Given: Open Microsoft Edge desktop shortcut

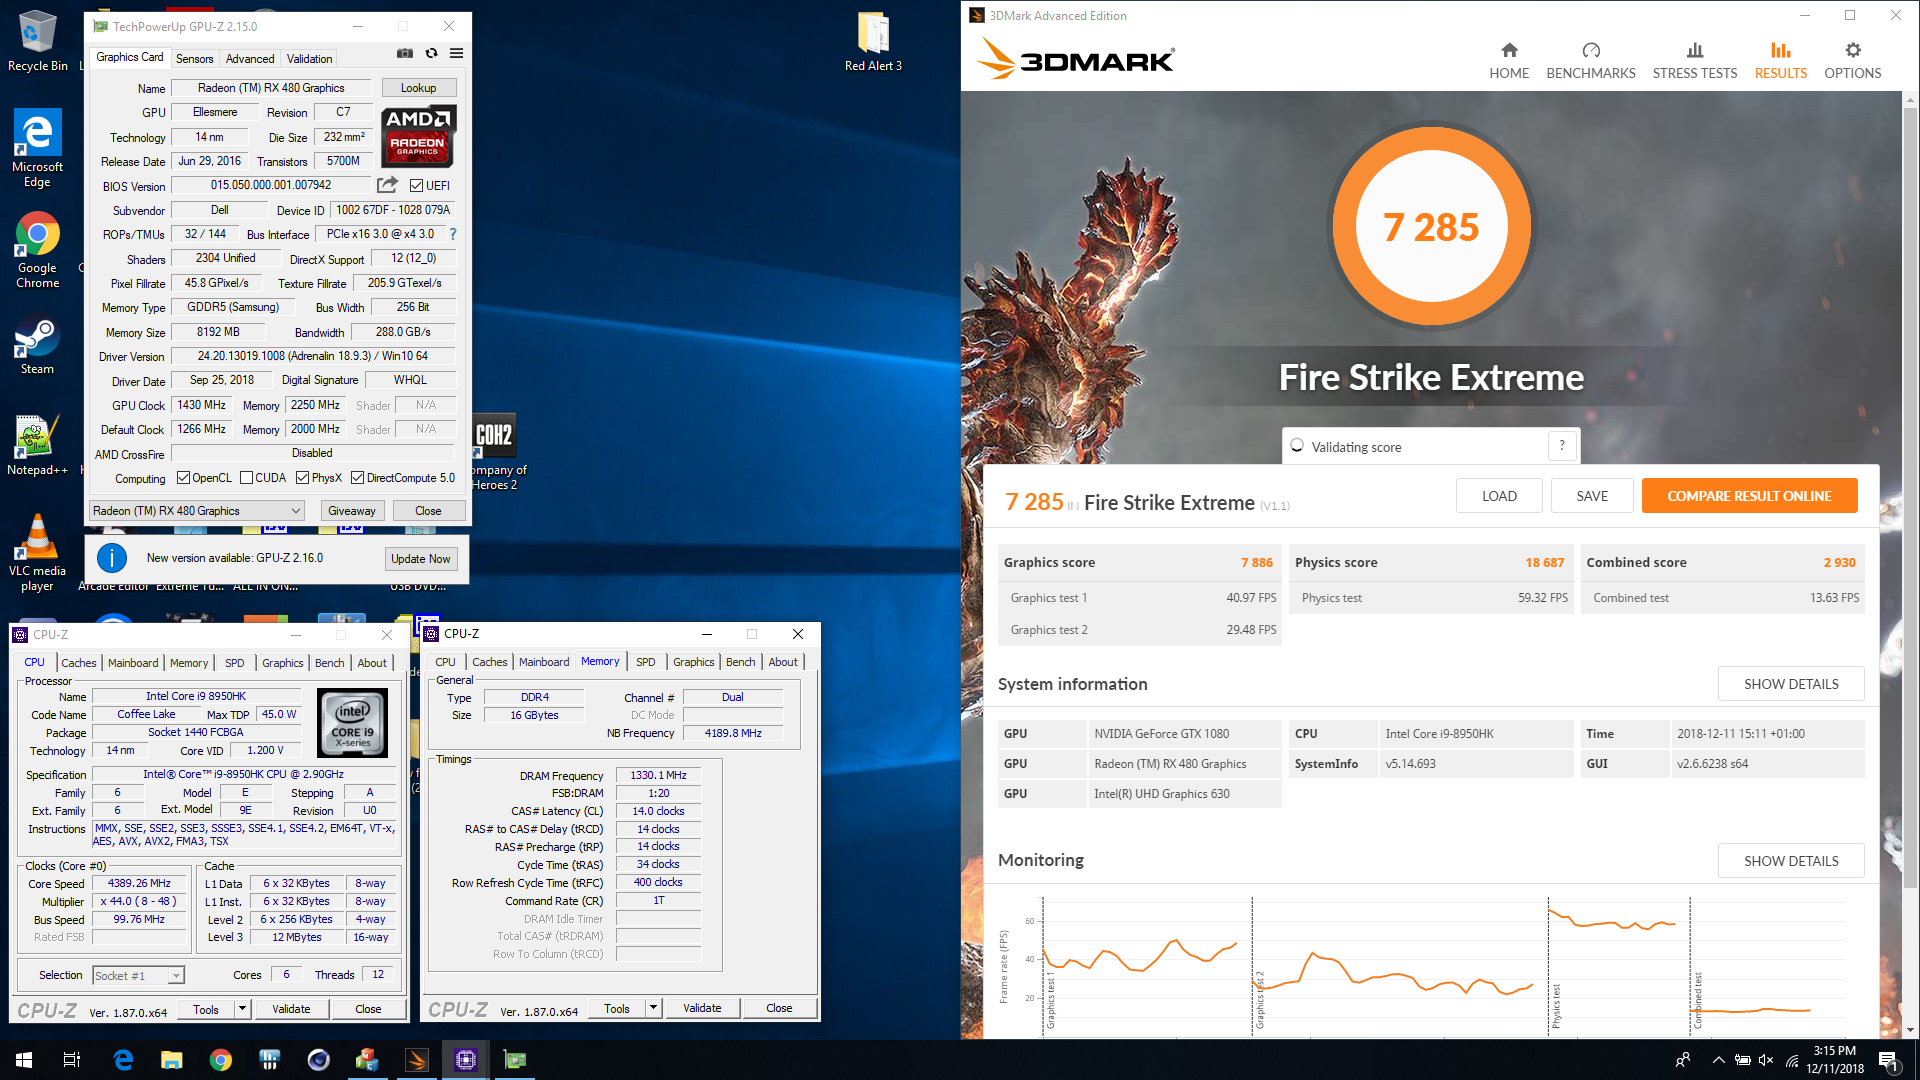Looking at the screenshot, I should point(37,148).
